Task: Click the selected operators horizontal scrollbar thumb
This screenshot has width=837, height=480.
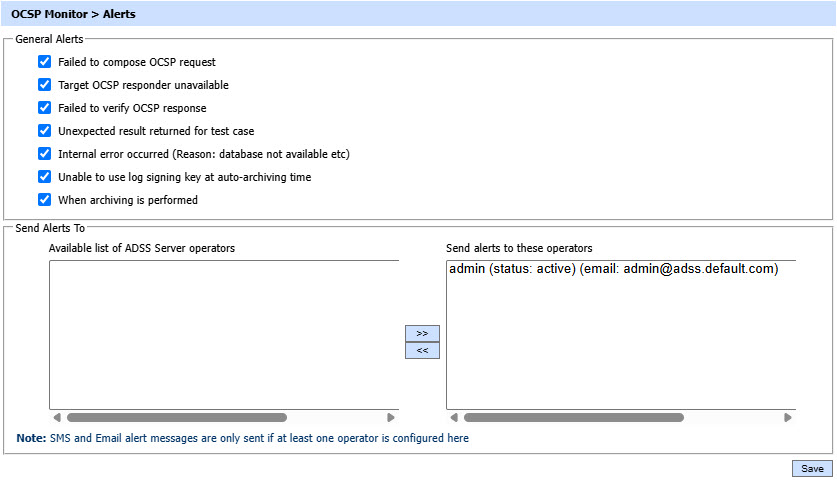Action: [573, 418]
